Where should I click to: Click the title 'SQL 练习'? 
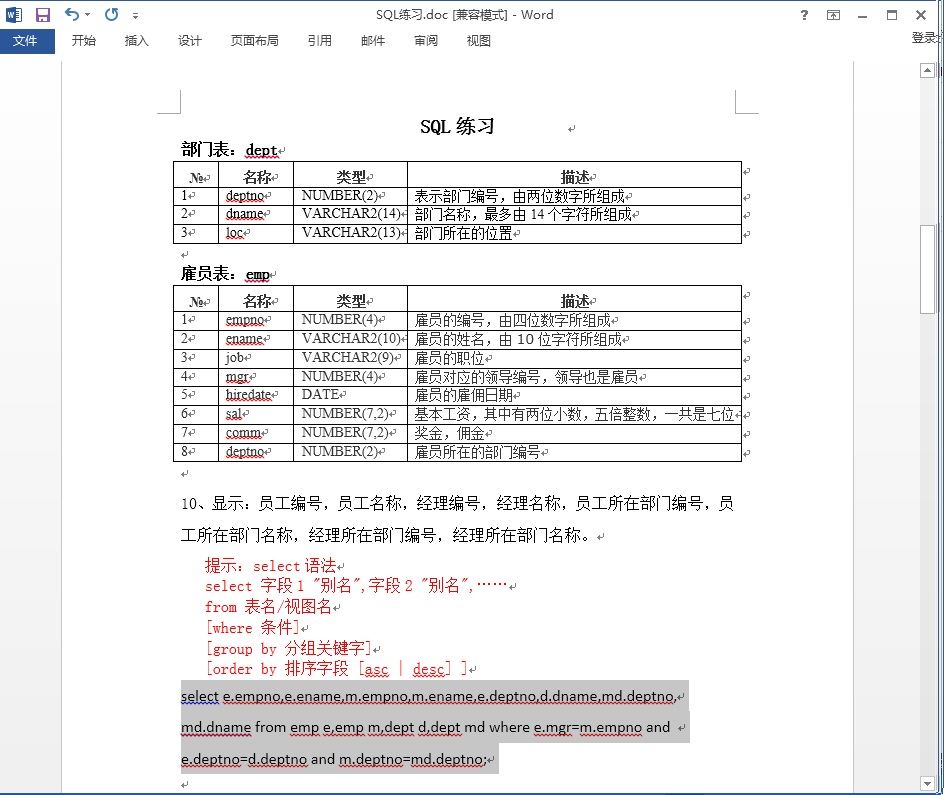click(x=457, y=126)
